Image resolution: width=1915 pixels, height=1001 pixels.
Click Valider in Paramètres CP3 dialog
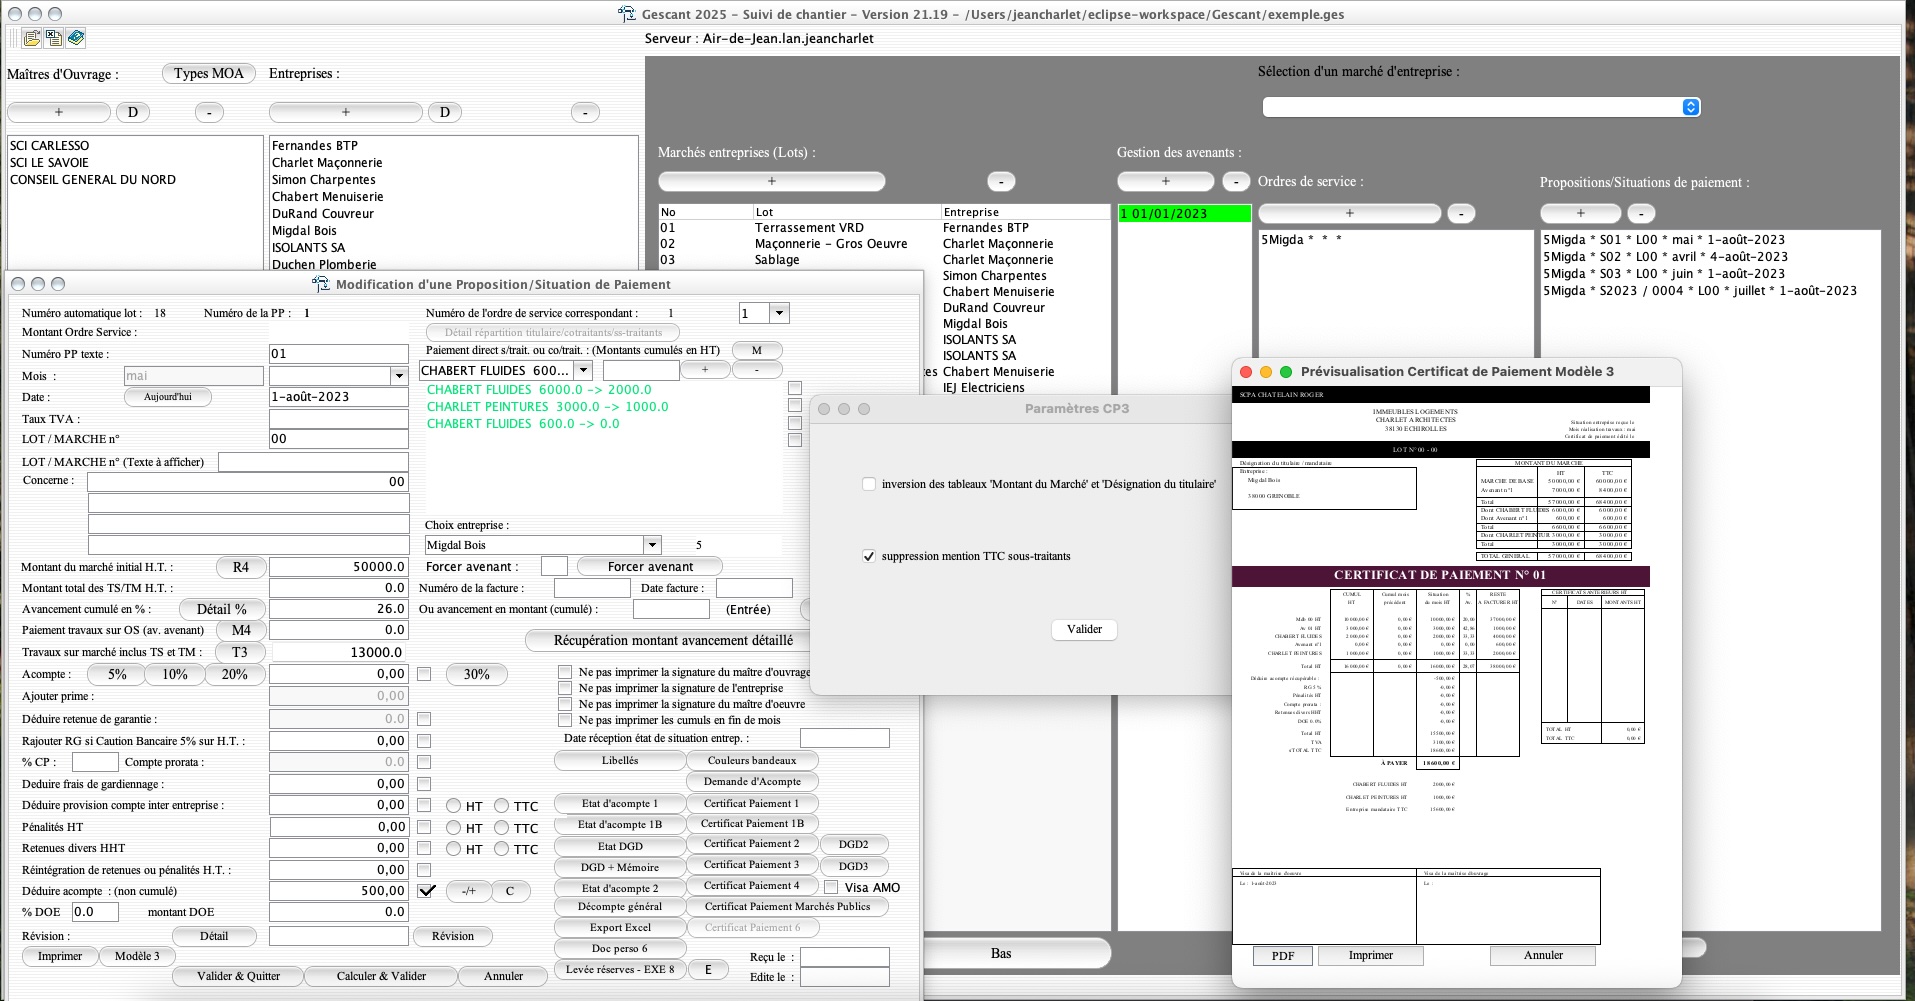[x=1084, y=629]
